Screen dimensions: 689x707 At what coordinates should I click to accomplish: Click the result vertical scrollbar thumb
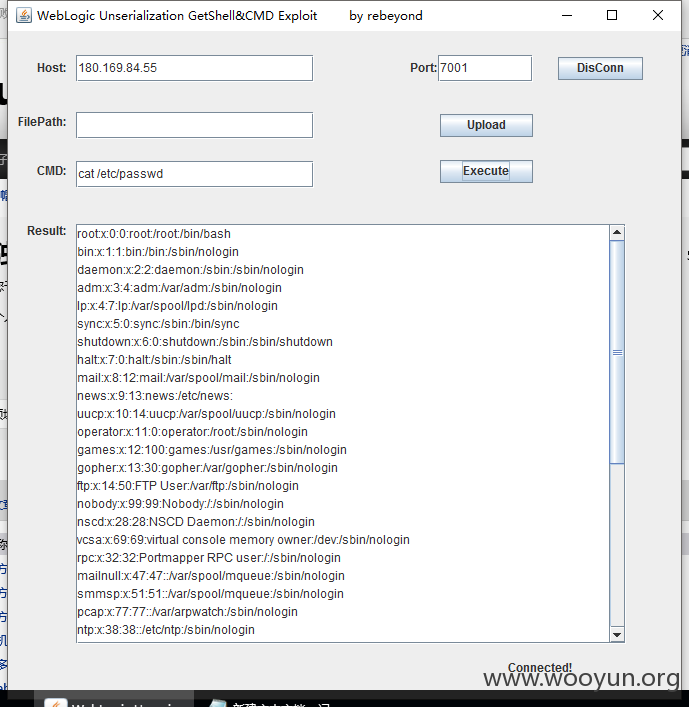pos(616,352)
